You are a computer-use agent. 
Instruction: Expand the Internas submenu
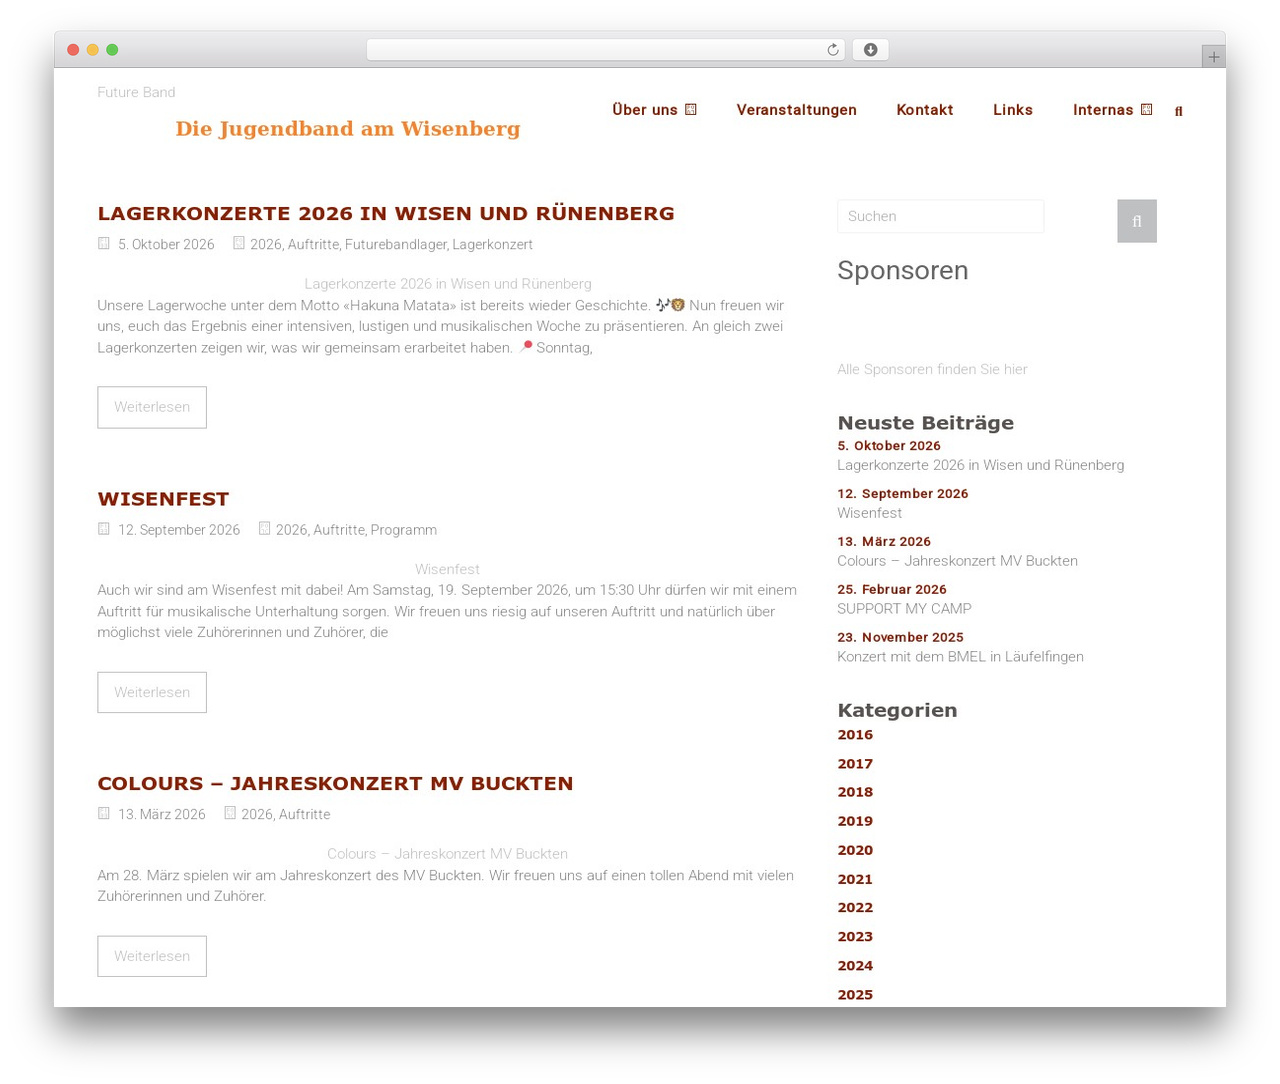1146,110
